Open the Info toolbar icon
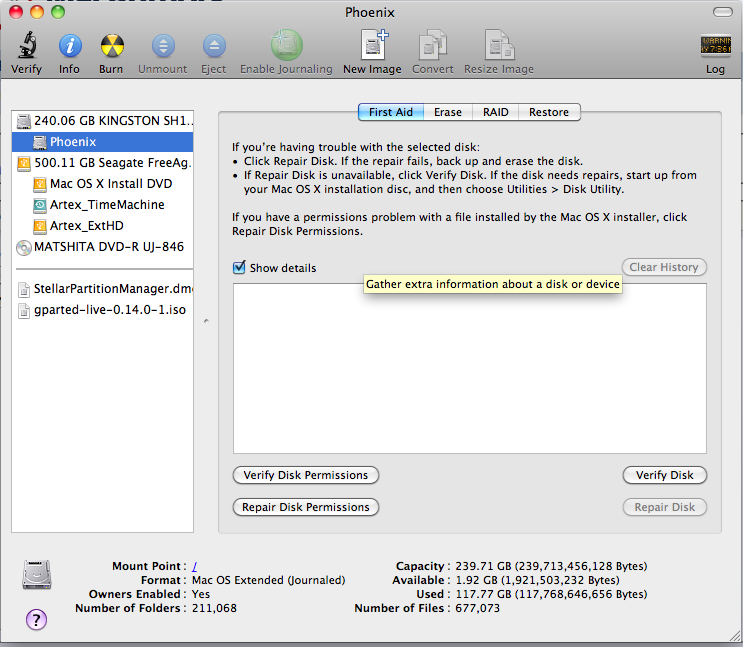743x647 pixels. (70, 46)
